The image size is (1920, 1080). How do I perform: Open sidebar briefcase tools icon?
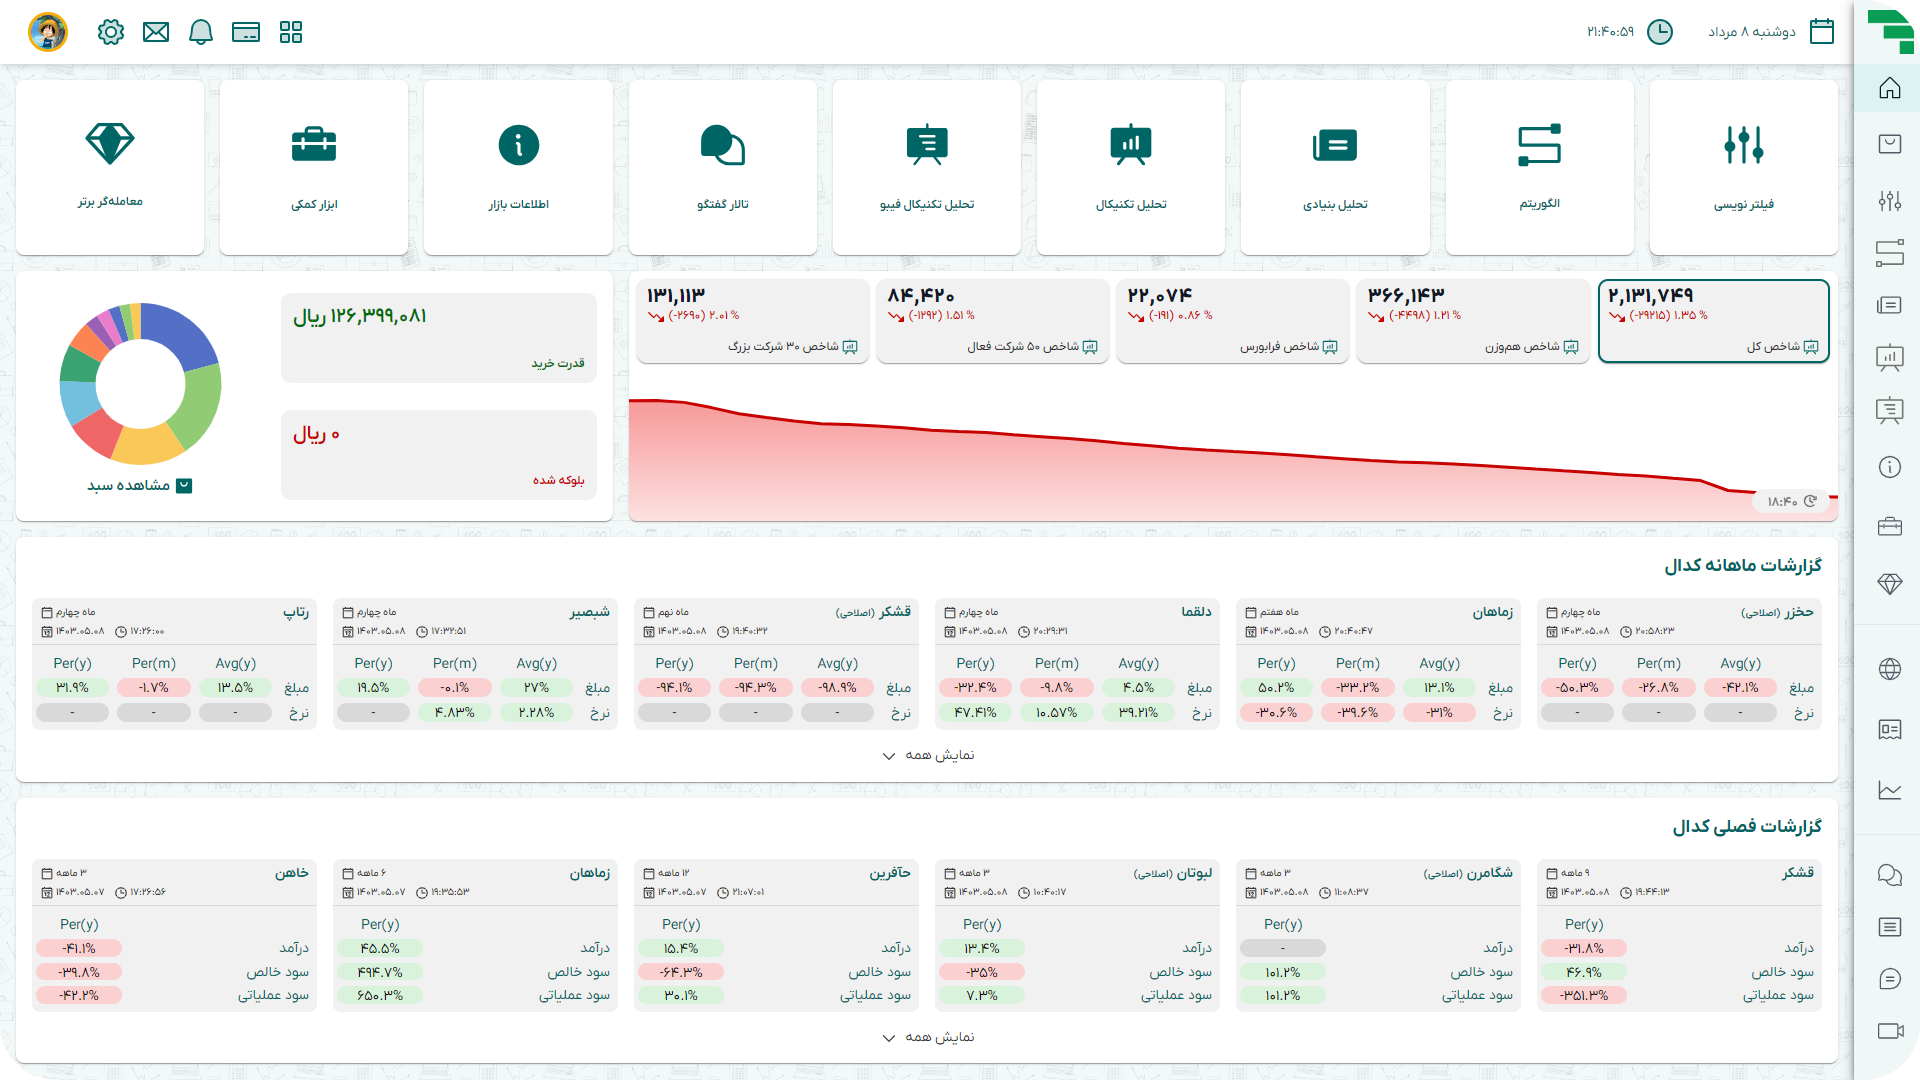(1889, 526)
